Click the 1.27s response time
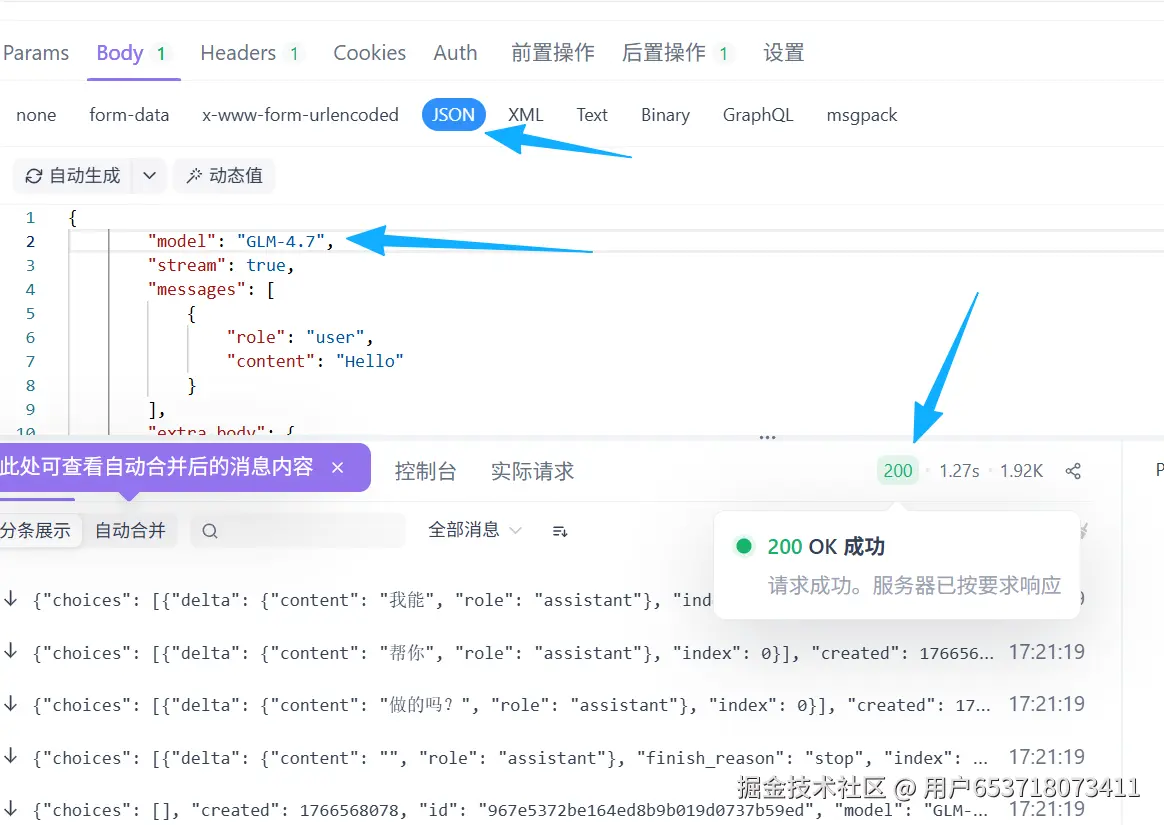Image resolution: width=1164 pixels, height=825 pixels. [959, 471]
